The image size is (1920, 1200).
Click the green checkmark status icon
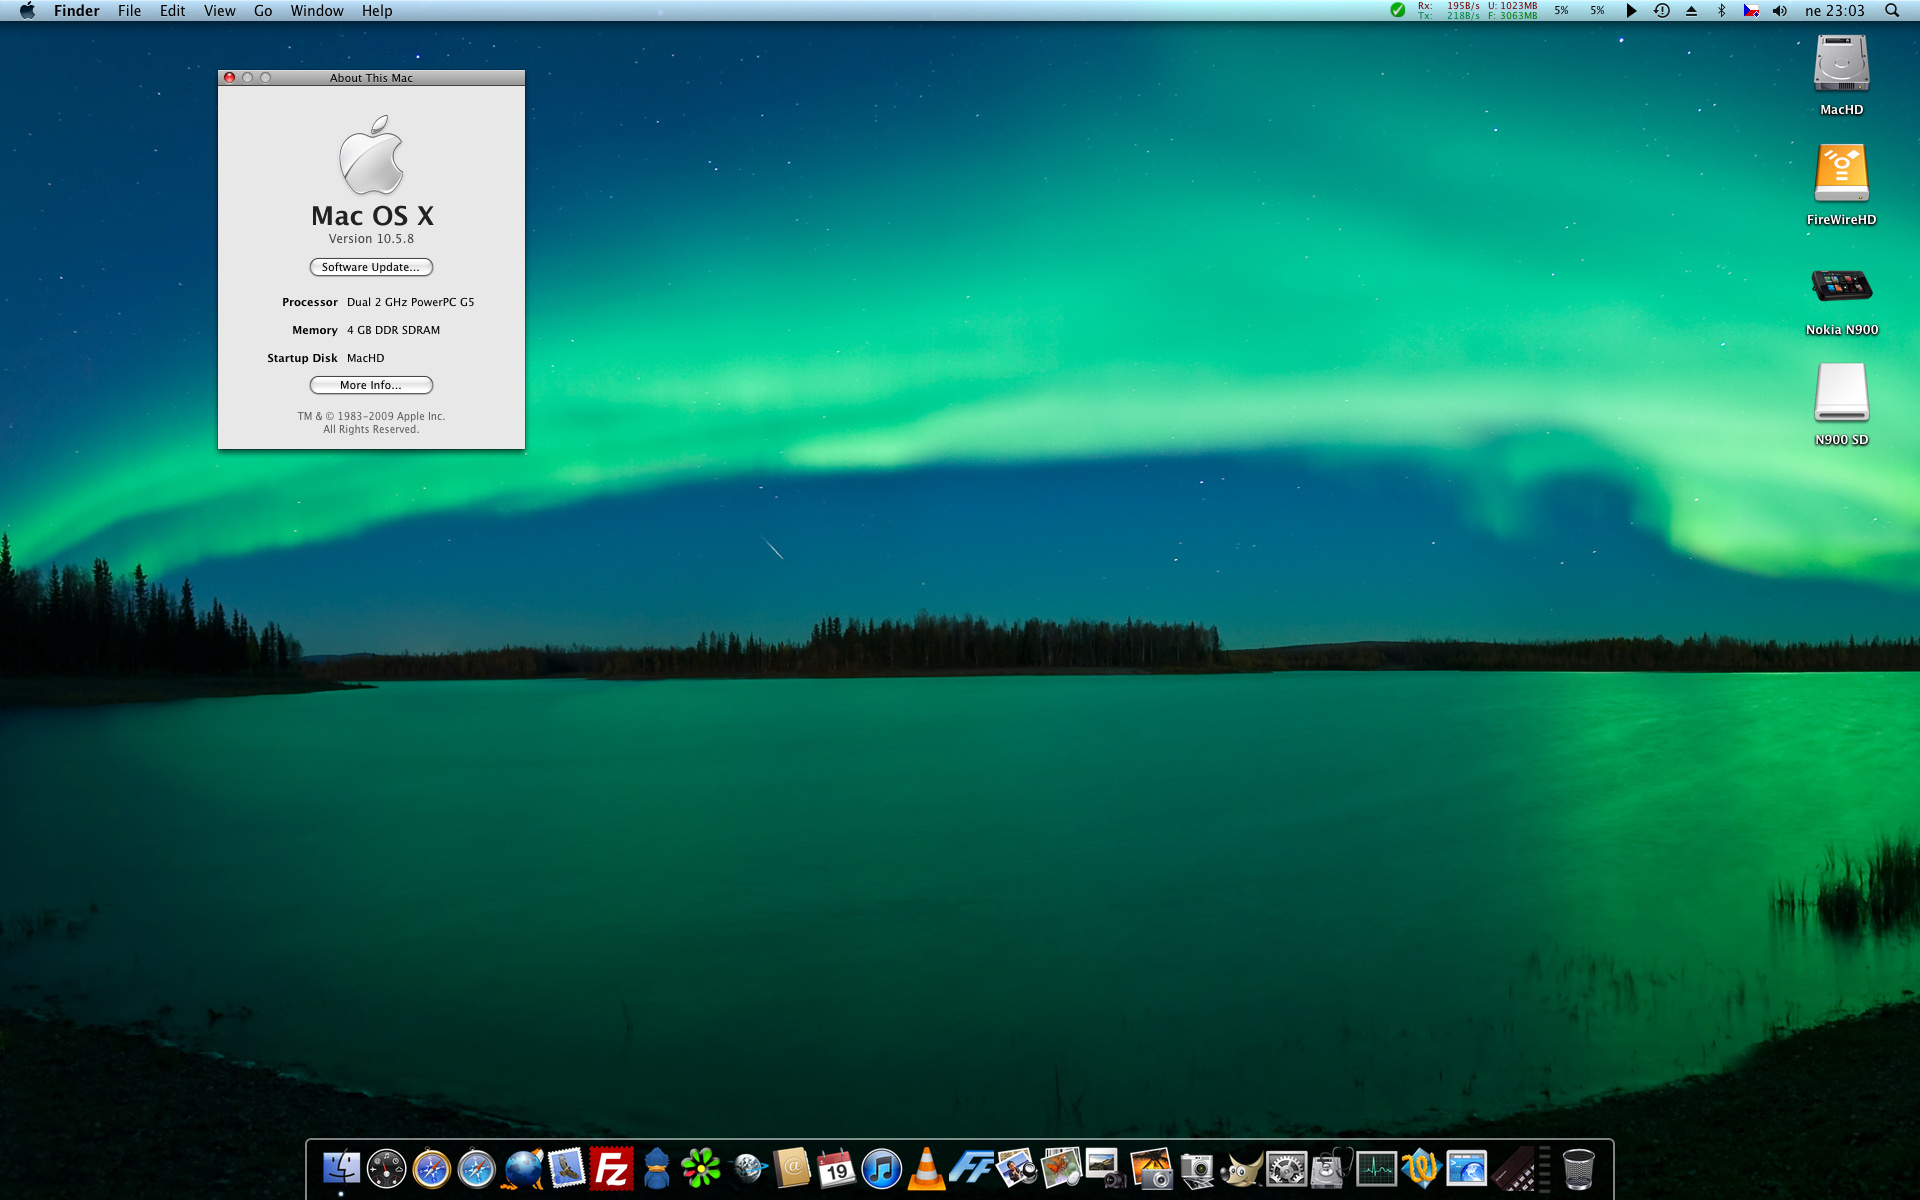click(1397, 11)
